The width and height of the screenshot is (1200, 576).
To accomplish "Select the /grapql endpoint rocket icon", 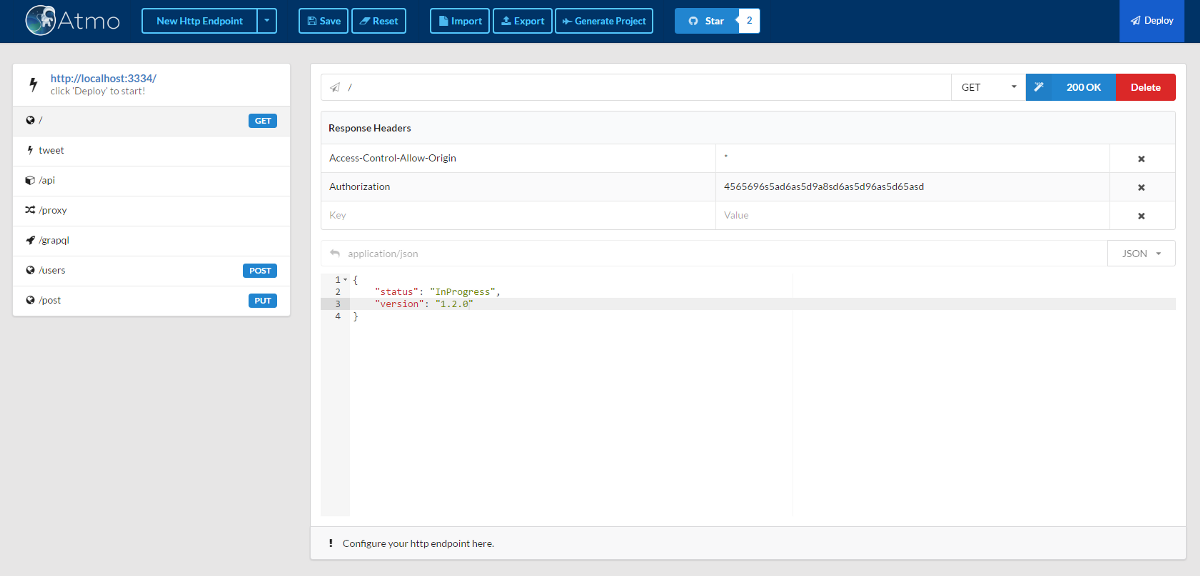I will 30,241.
